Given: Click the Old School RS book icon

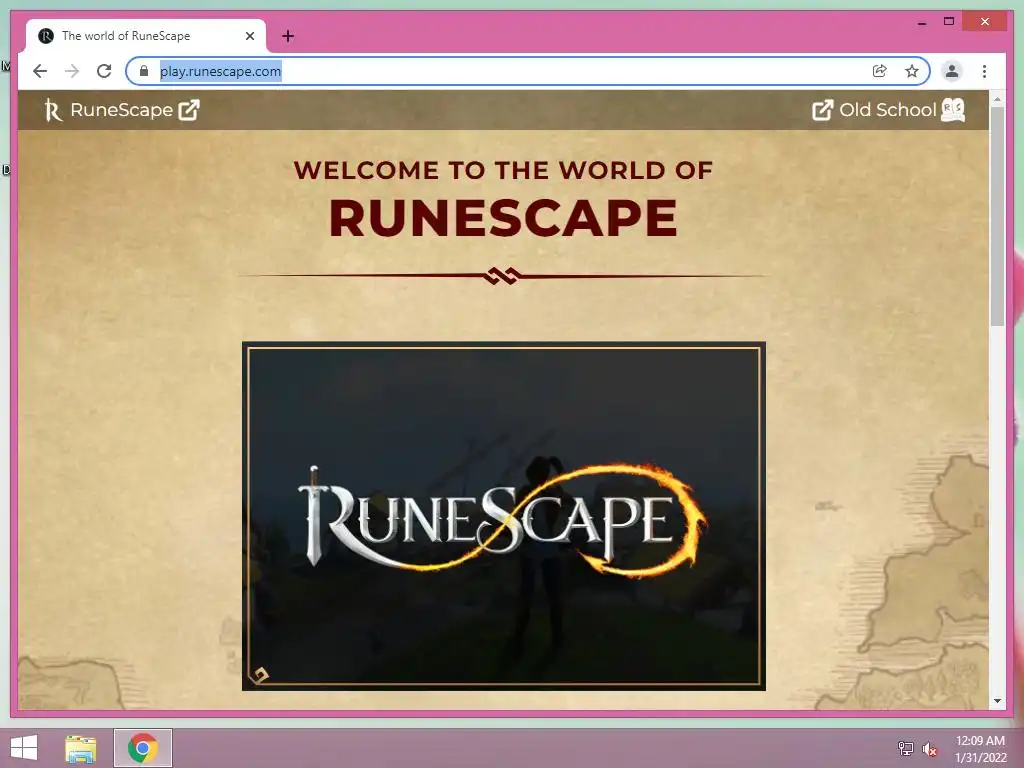Looking at the screenshot, I should [x=953, y=110].
